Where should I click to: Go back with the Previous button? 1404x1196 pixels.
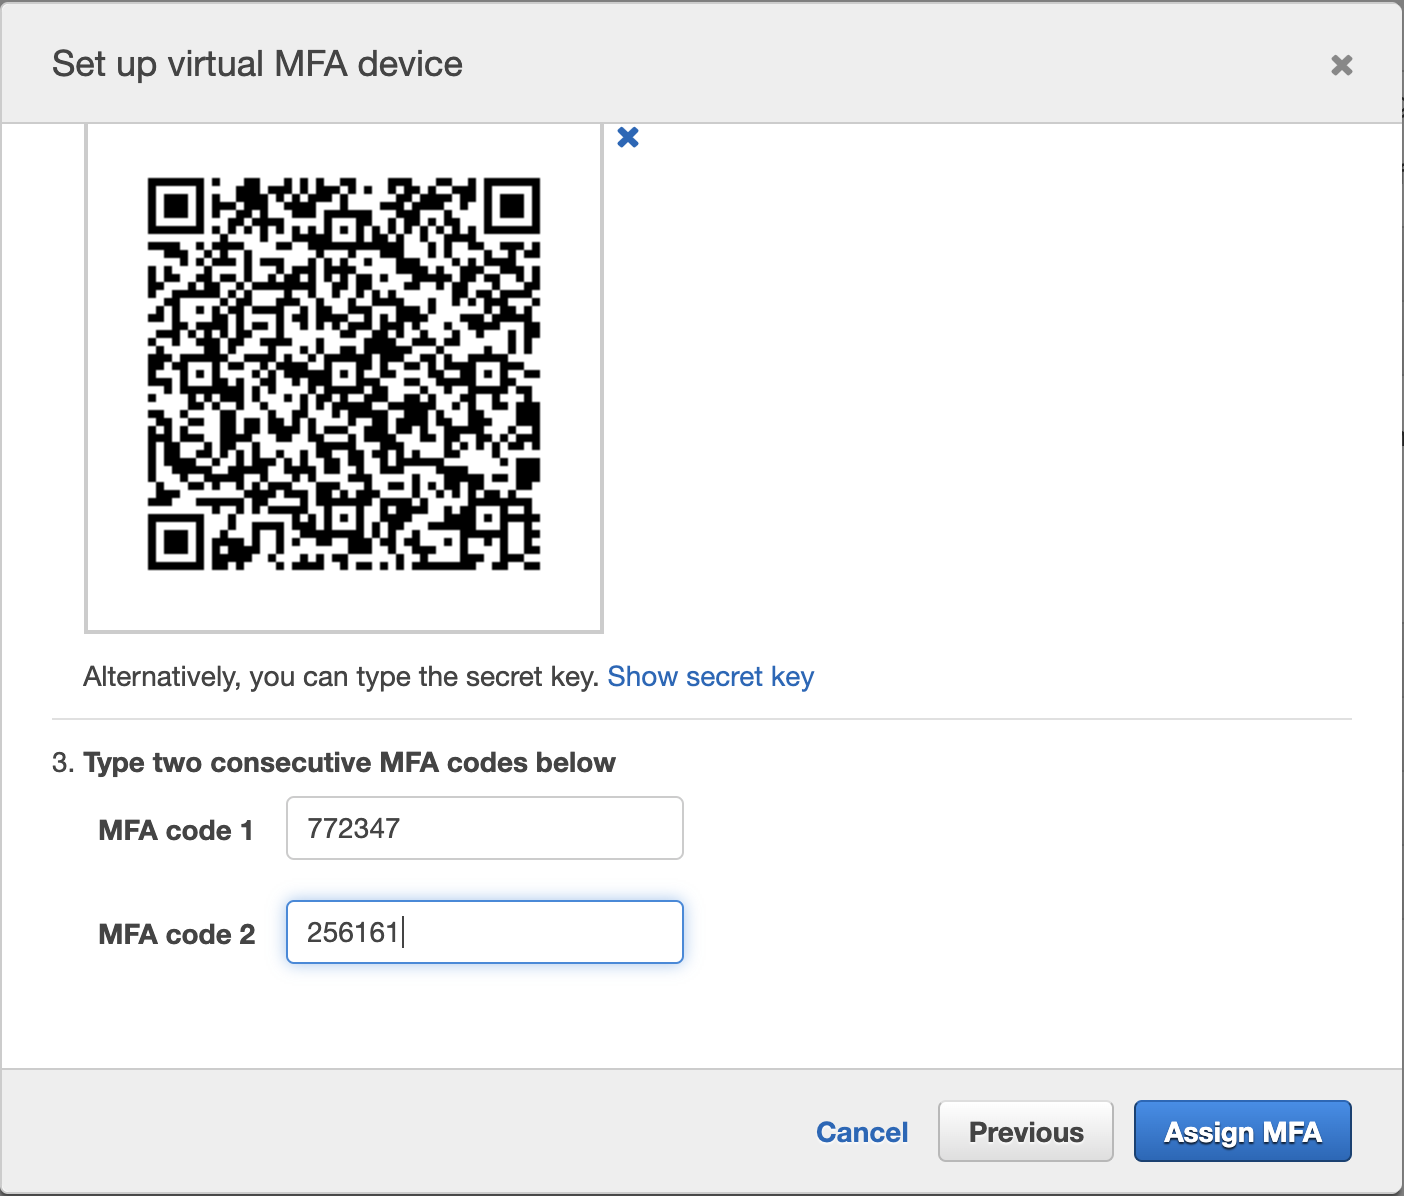pos(1025,1132)
